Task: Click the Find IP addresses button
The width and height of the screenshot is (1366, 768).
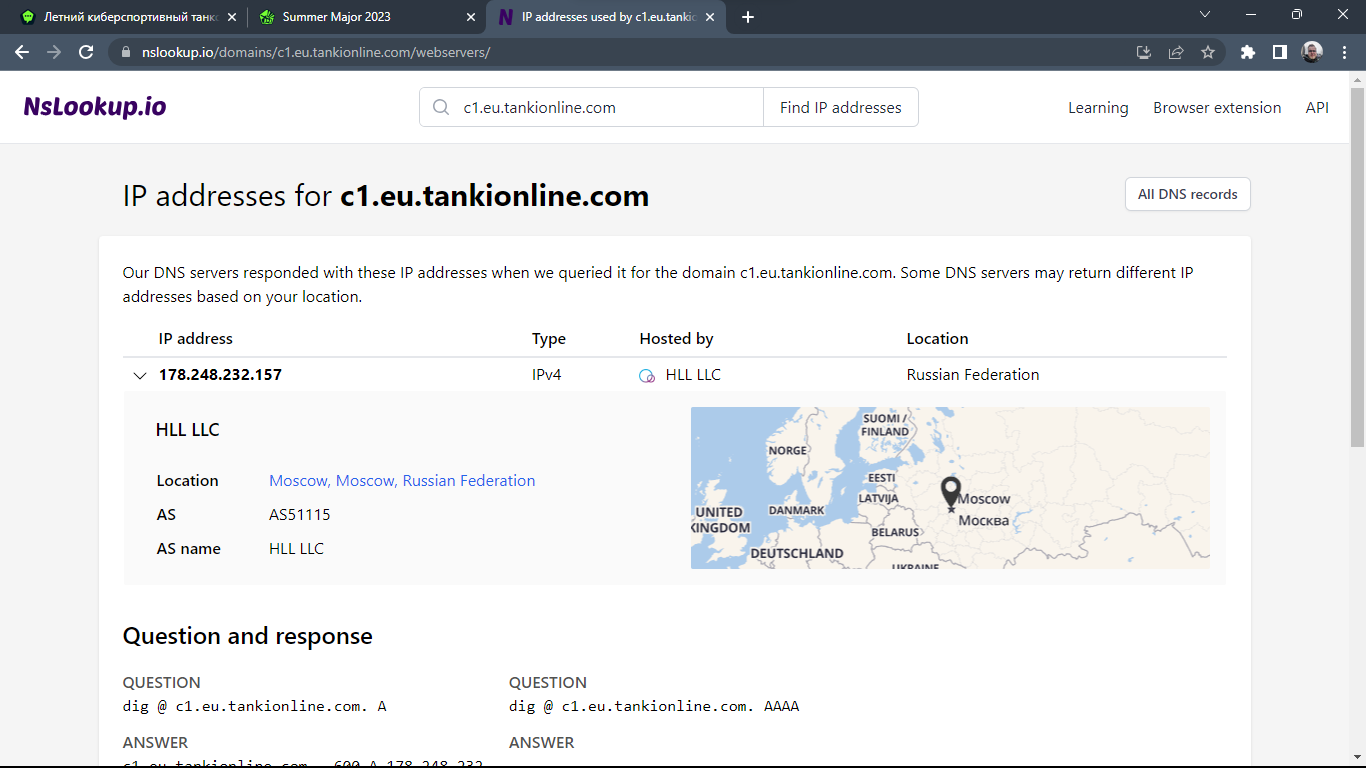Action: pyautogui.click(x=841, y=107)
